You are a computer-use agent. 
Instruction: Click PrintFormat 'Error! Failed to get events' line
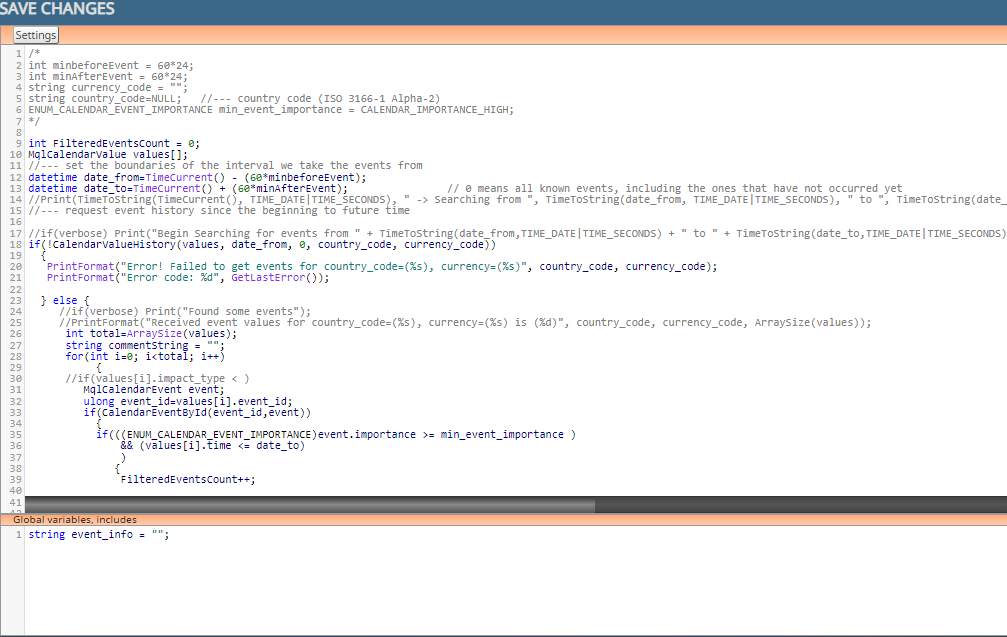pyautogui.click(x=382, y=266)
